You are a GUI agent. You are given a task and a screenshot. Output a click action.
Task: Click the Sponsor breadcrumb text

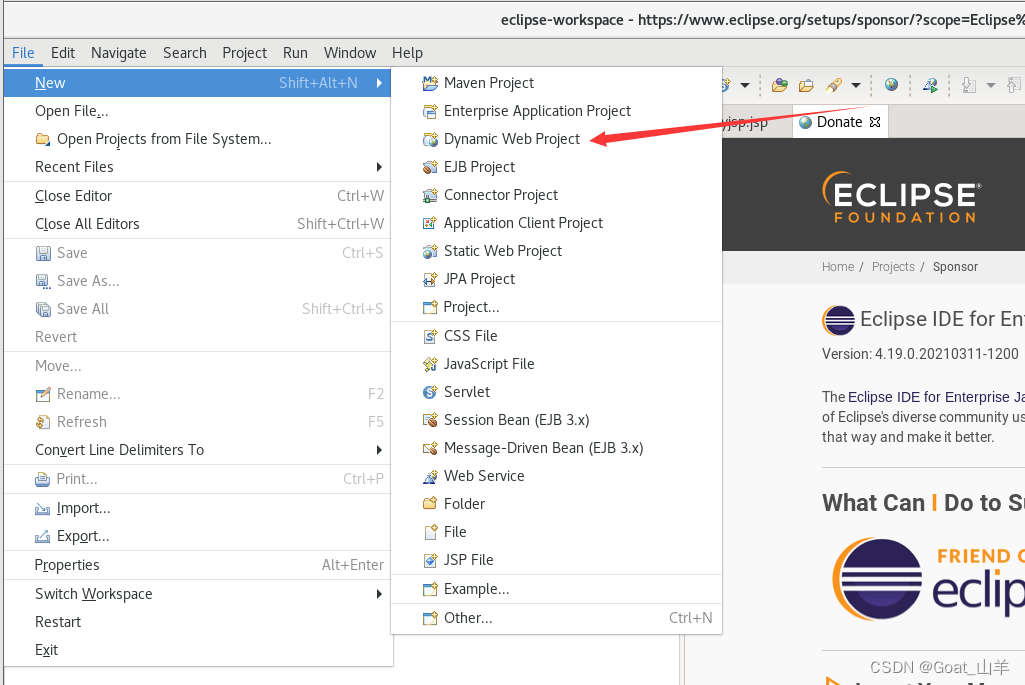tap(955, 267)
